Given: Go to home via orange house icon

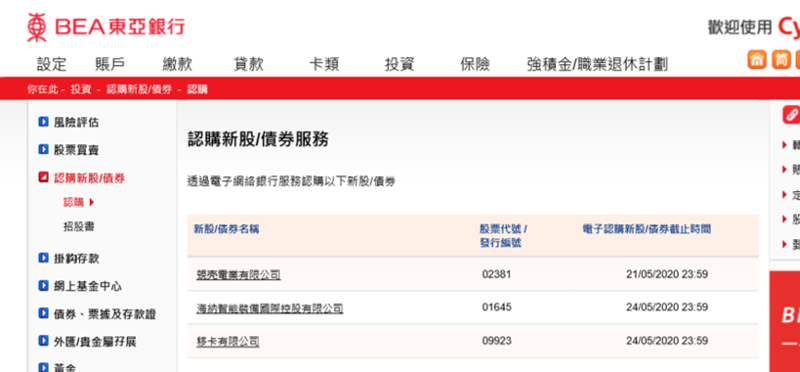Looking at the screenshot, I should 757,59.
